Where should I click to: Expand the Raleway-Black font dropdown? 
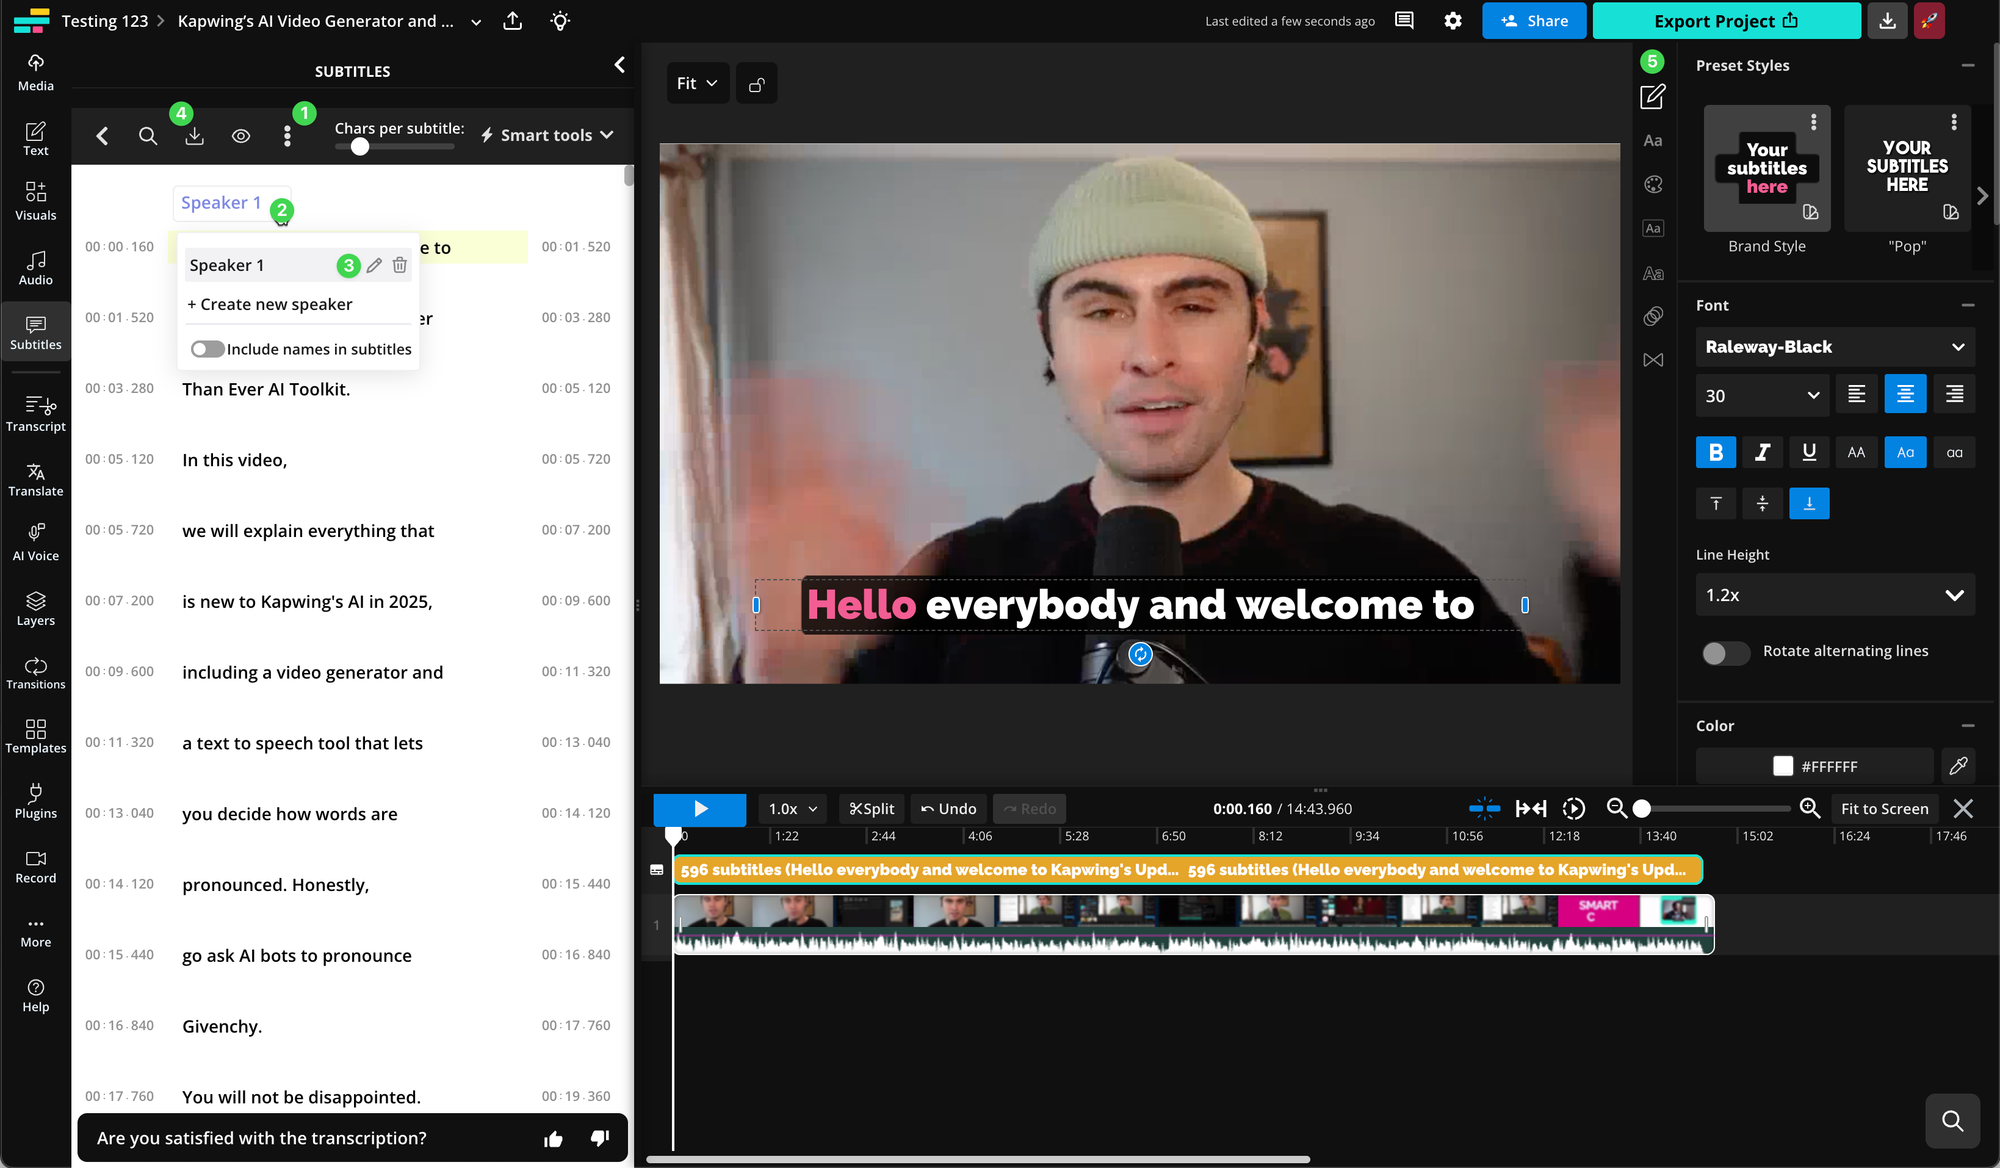point(1835,347)
